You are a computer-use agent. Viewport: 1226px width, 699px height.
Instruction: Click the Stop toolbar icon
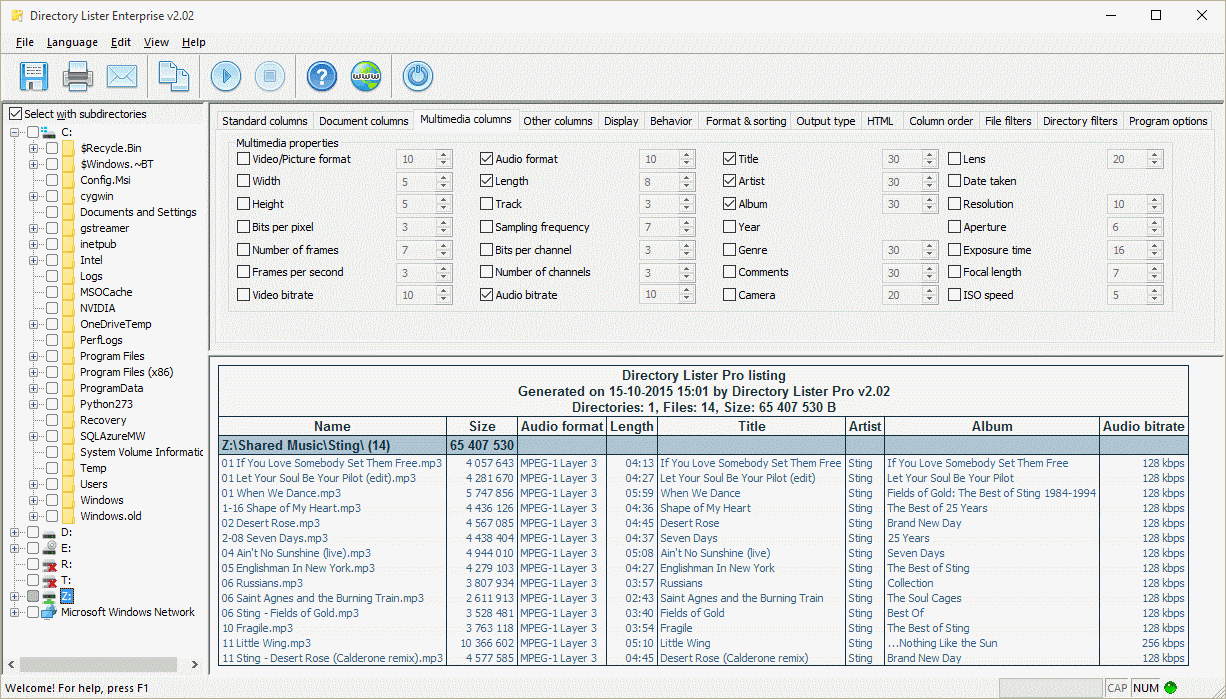270,76
